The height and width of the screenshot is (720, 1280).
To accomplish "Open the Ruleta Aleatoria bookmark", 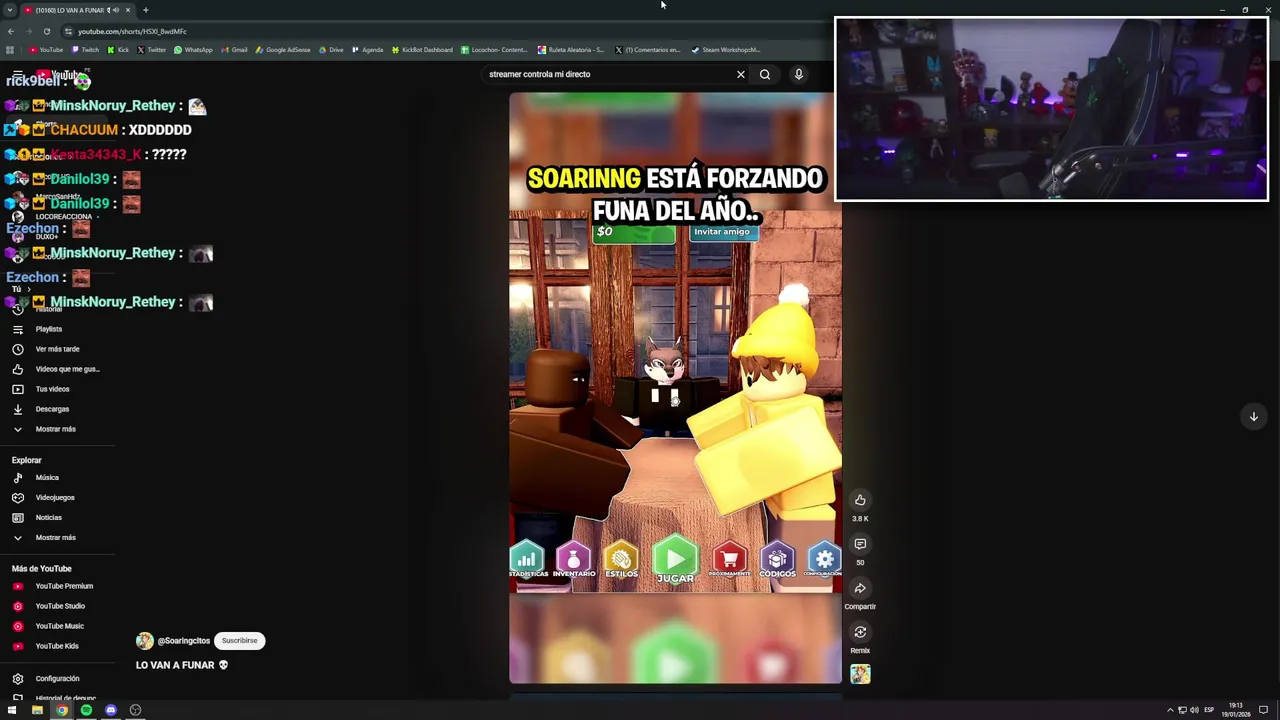I will 571,50.
